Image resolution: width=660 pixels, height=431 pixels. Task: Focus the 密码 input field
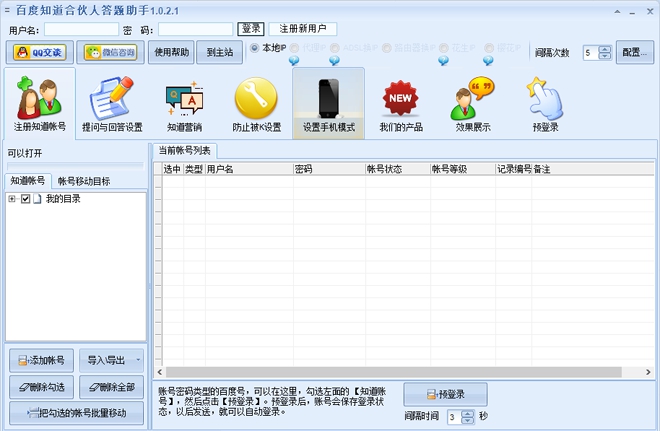pyautogui.click(x=195, y=29)
